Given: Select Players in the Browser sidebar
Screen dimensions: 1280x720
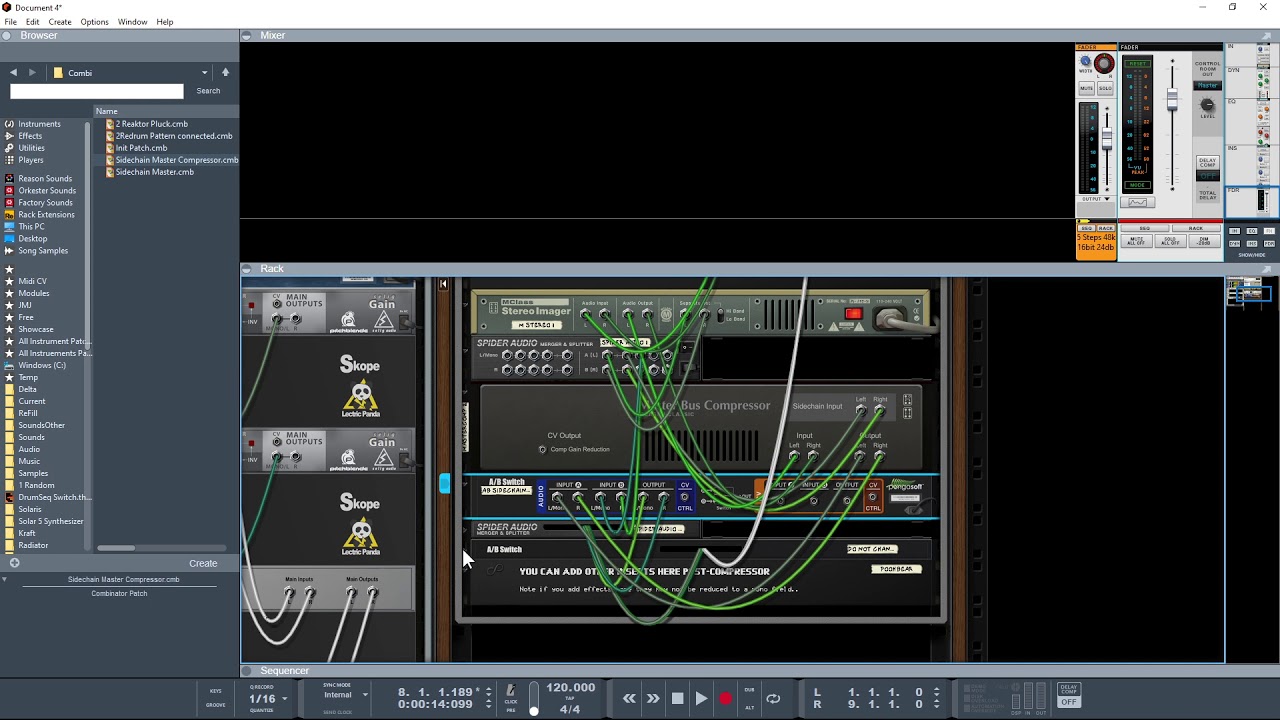Looking at the screenshot, I should click(x=31, y=160).
